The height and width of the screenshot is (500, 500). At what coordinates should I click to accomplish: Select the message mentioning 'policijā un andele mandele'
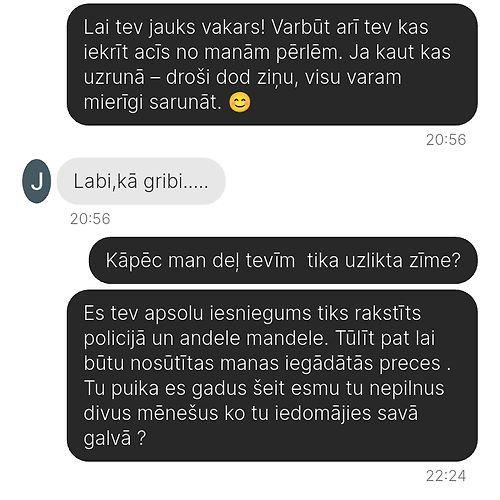(x=272, y=375)
